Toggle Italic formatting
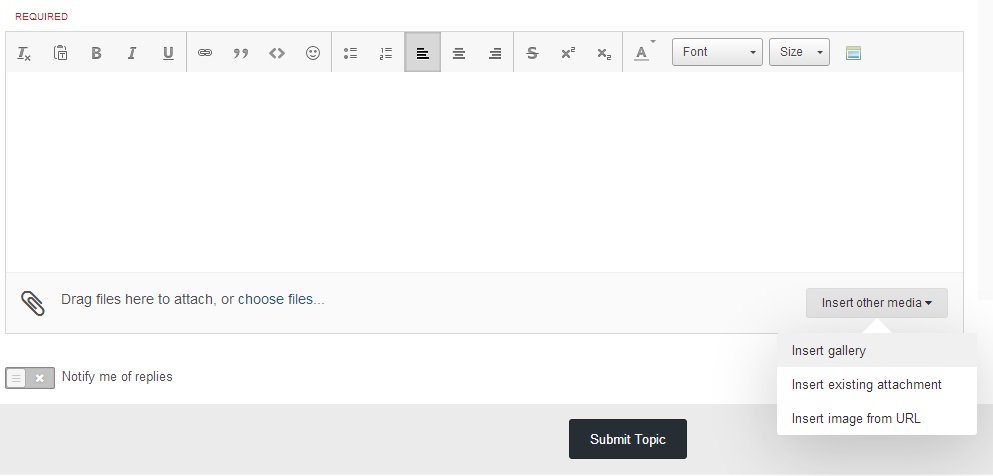993x476 pixels. click(131, 53)
